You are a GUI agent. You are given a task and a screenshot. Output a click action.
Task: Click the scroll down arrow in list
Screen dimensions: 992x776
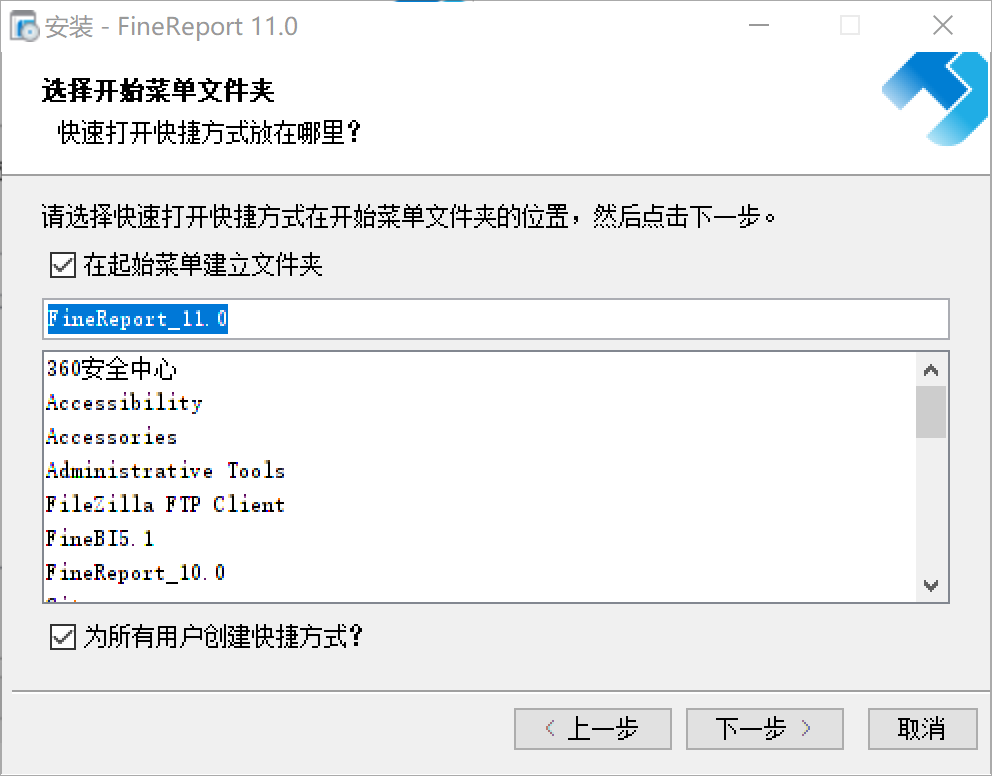931,586
